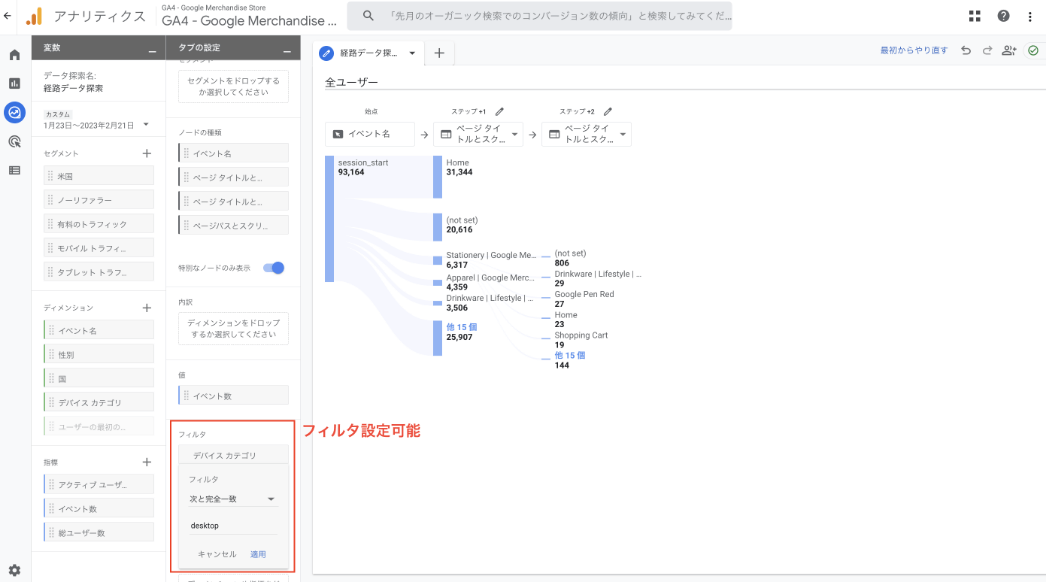
Task: Click the desktop filter value field
Action: (232, 526)
